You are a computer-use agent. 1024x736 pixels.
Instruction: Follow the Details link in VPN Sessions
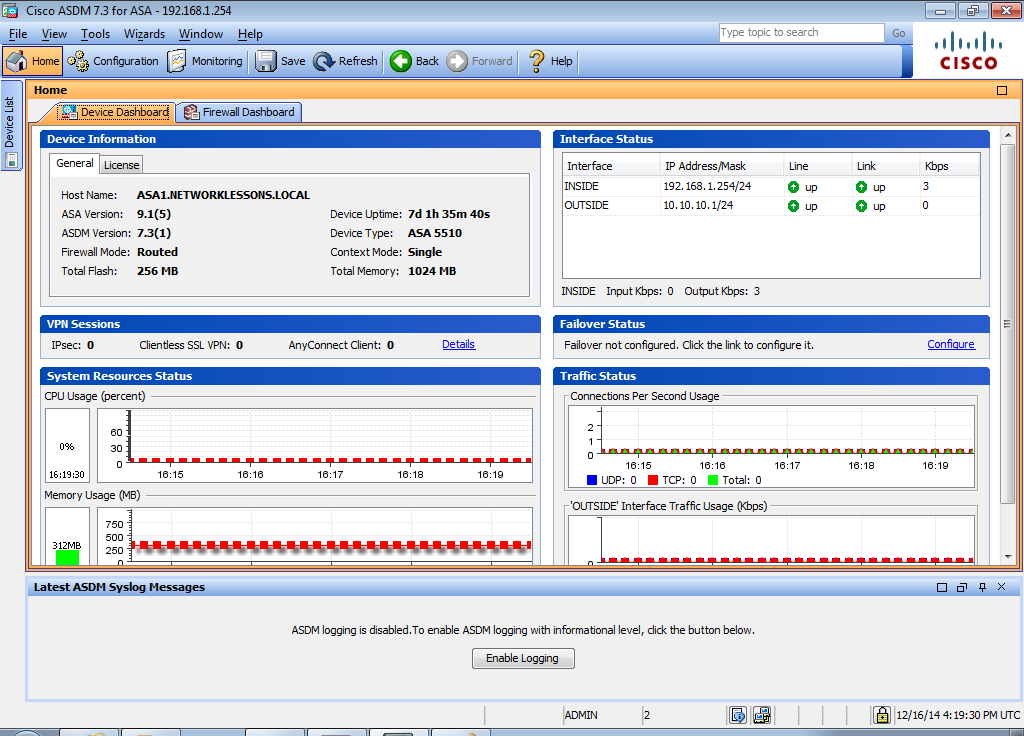(458, 344)
